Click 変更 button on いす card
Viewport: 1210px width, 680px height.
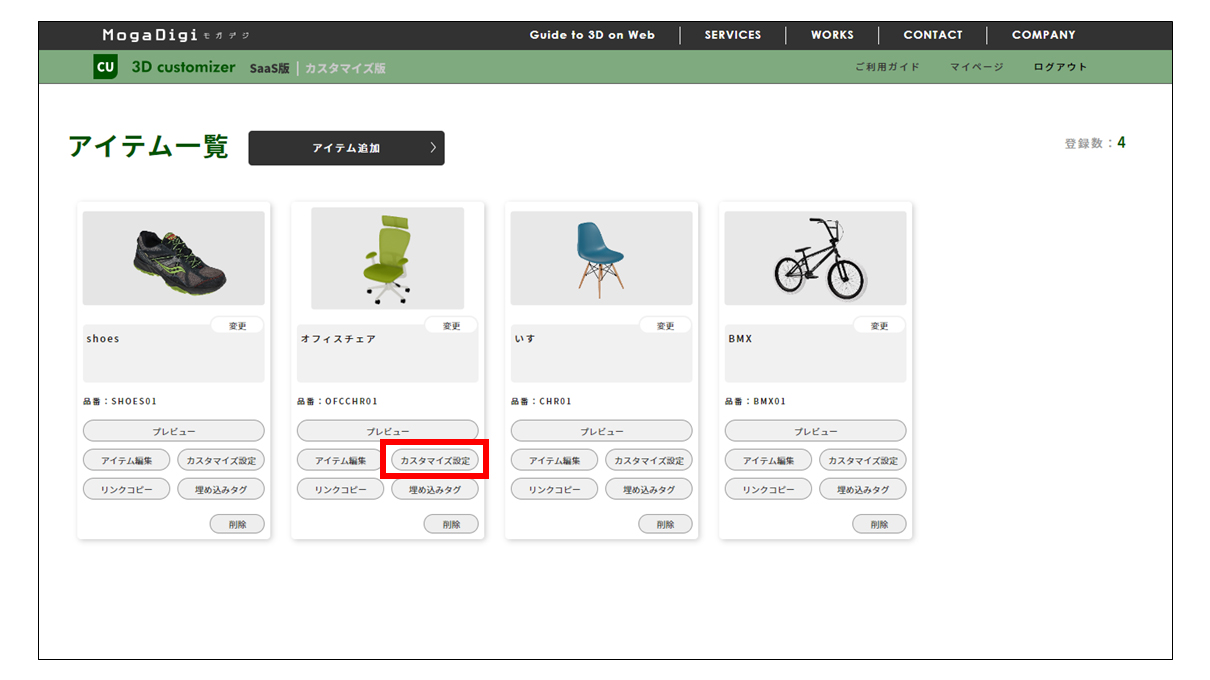[665, 326]
